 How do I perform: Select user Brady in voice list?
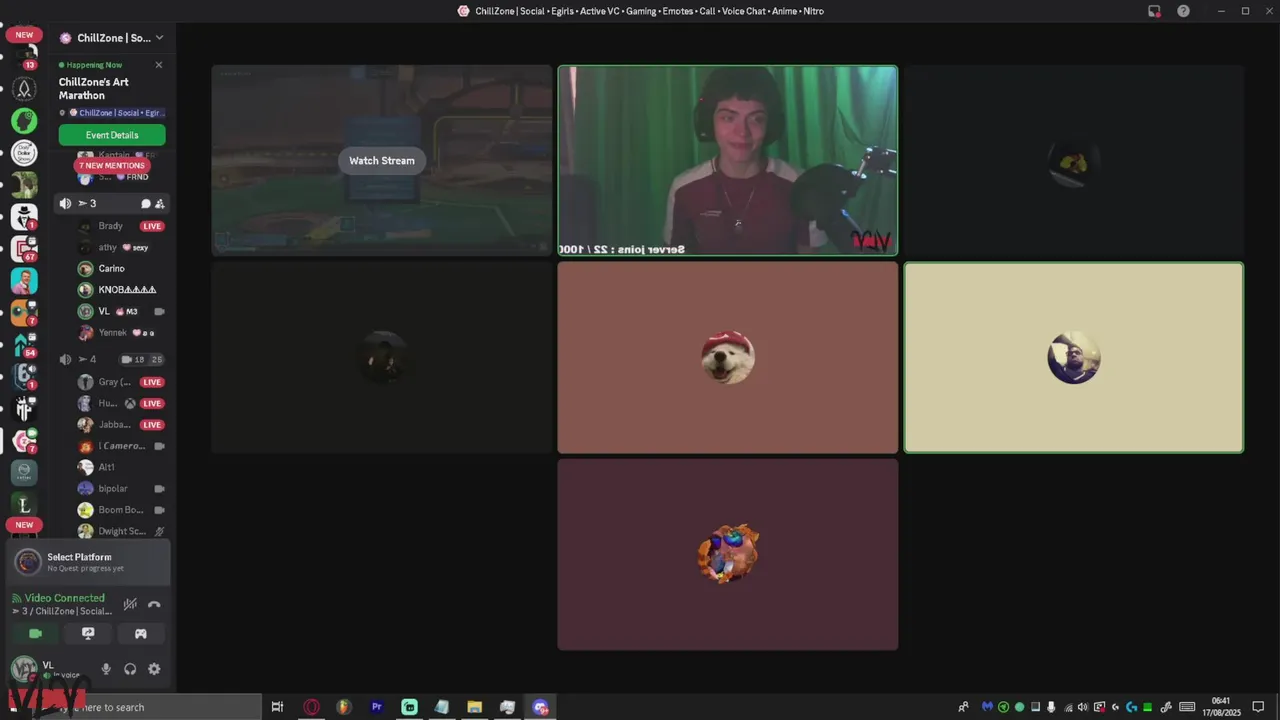122,226
